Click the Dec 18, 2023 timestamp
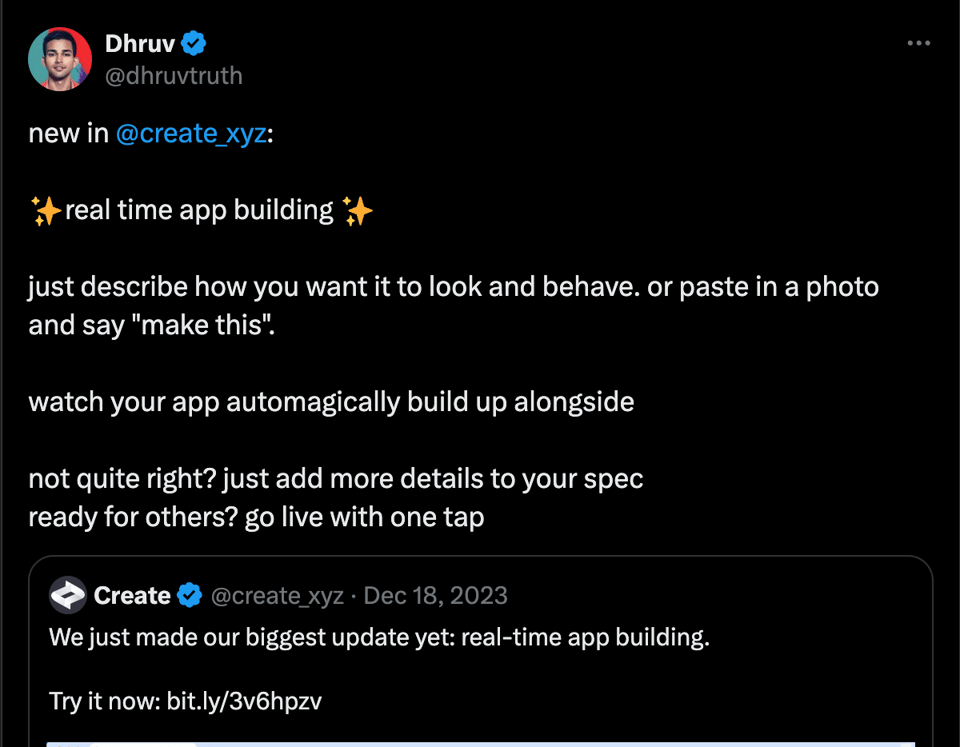The image size is (960, 747). (435, 595)
